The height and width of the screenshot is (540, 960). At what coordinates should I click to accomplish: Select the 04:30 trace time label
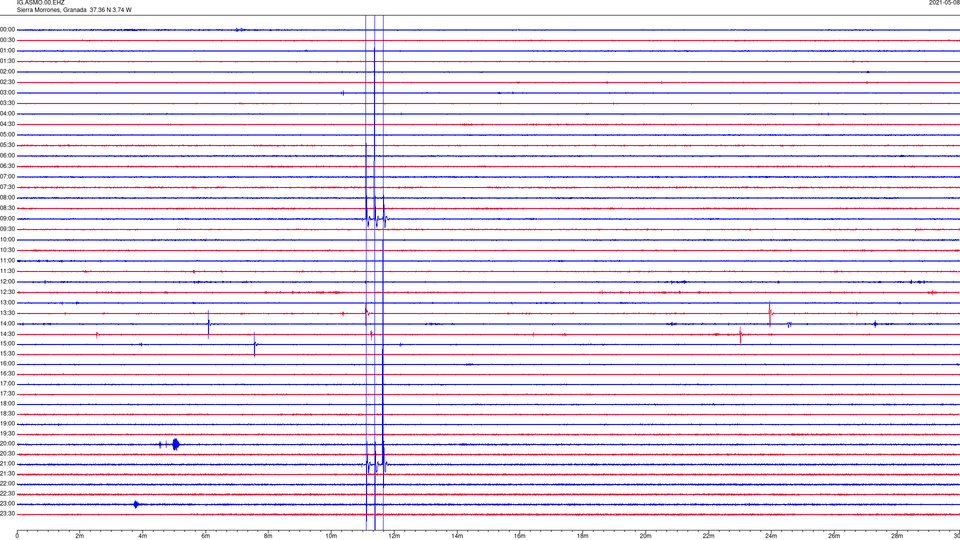(7, 124)
